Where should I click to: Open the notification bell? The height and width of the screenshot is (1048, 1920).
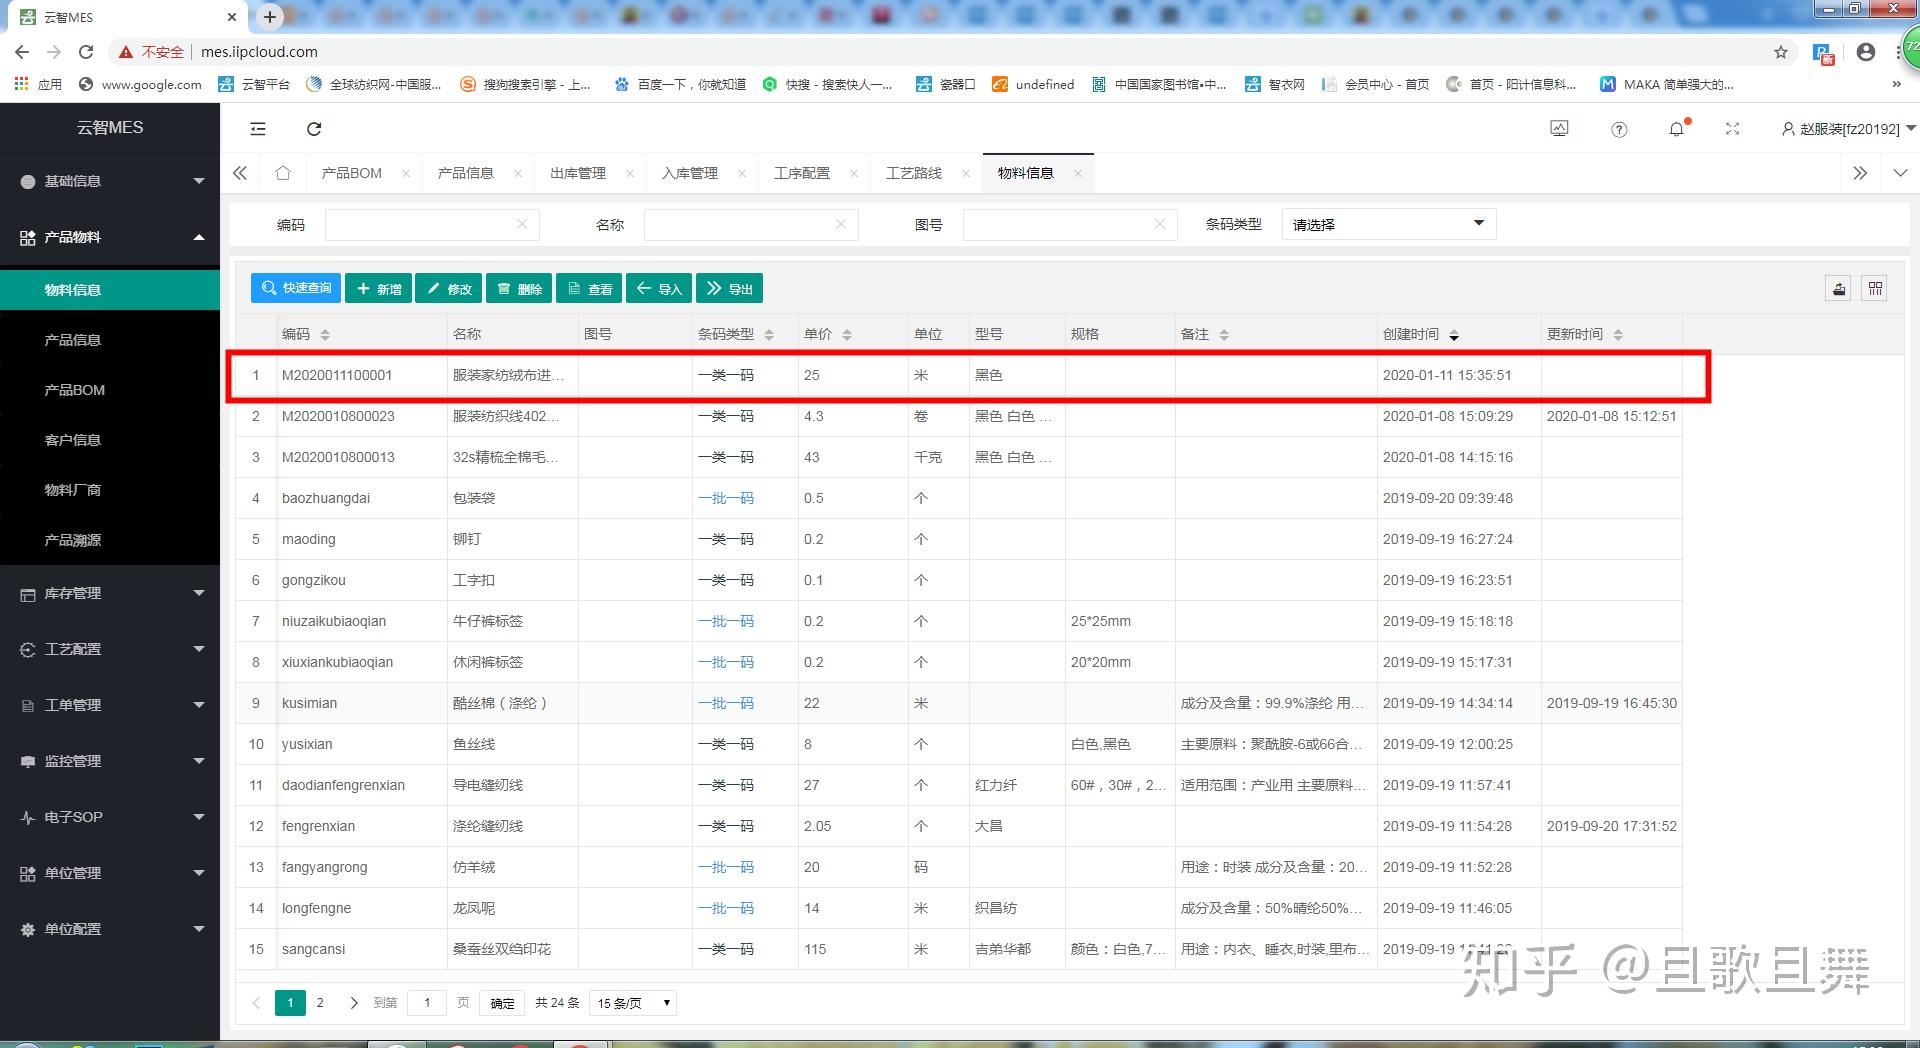[x=1677, y=128]
